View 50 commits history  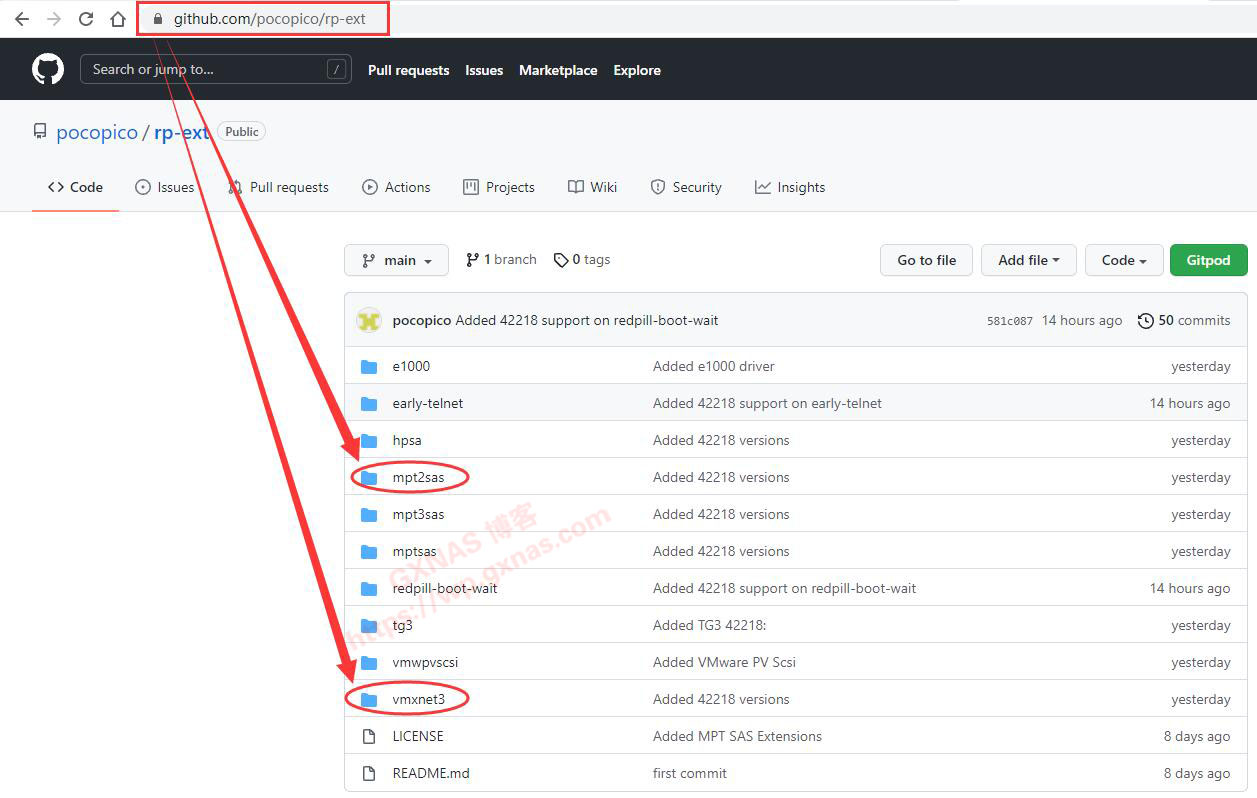[x=1184, y=320]
